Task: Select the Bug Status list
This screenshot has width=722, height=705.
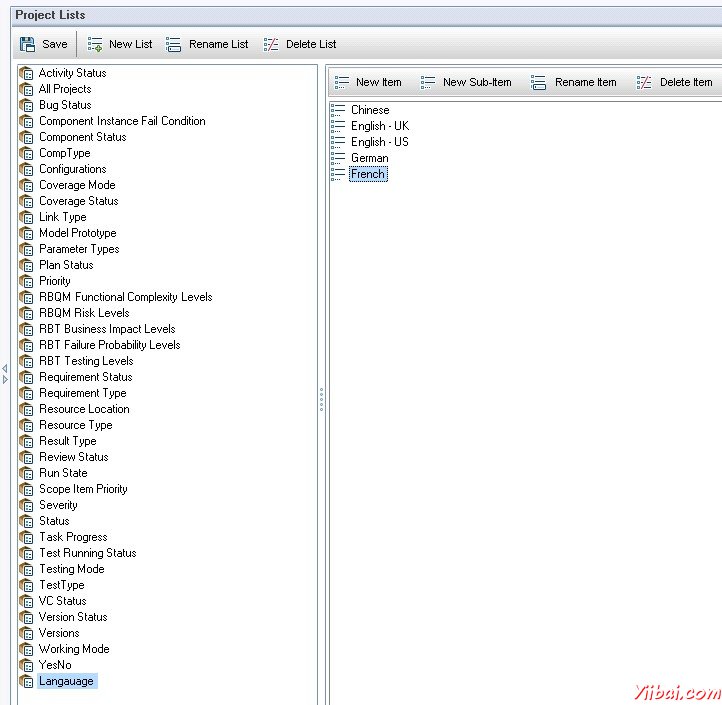Action: pyautogui.click(x=65, y=105)
